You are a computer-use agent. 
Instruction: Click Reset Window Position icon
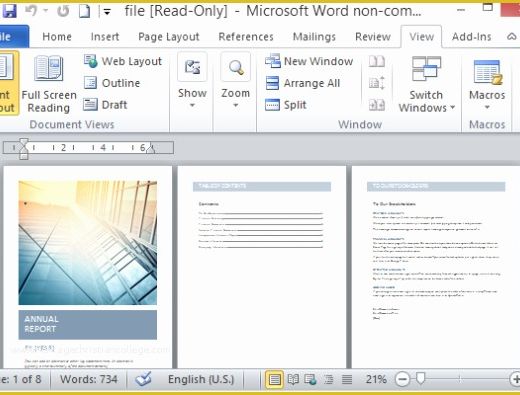[377, 105]
